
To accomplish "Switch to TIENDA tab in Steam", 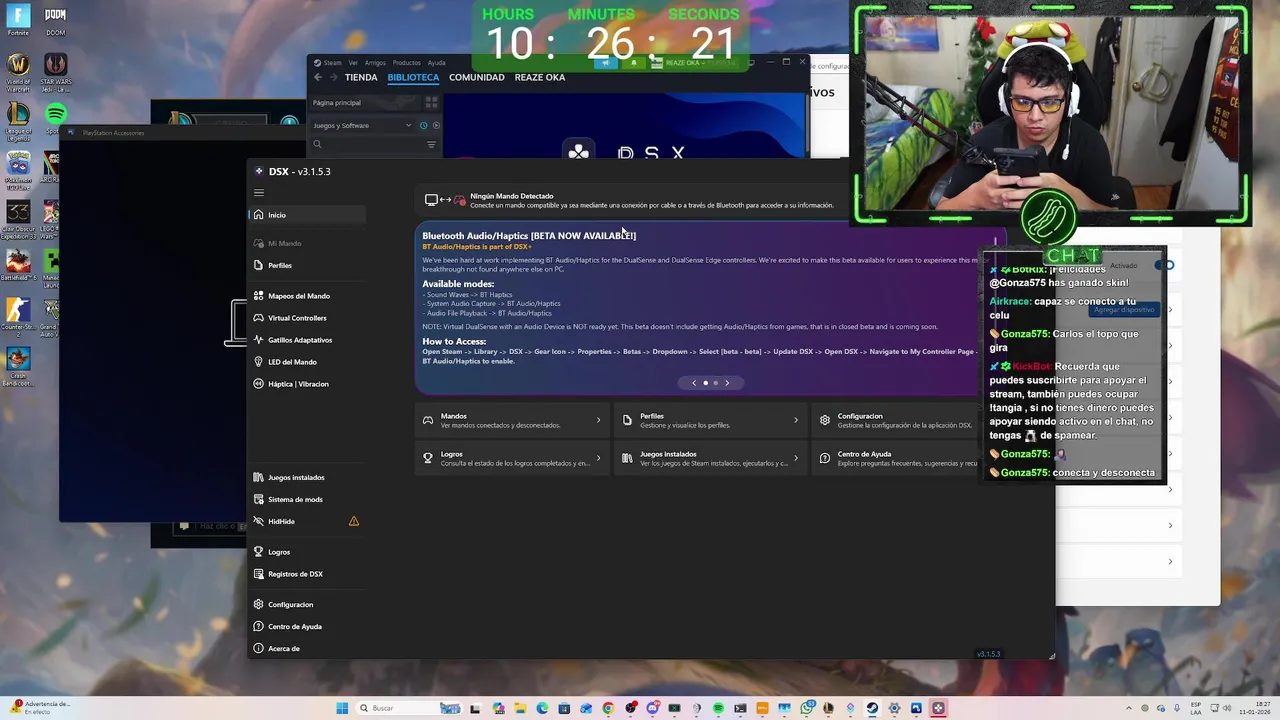I will tap(361, 78).
